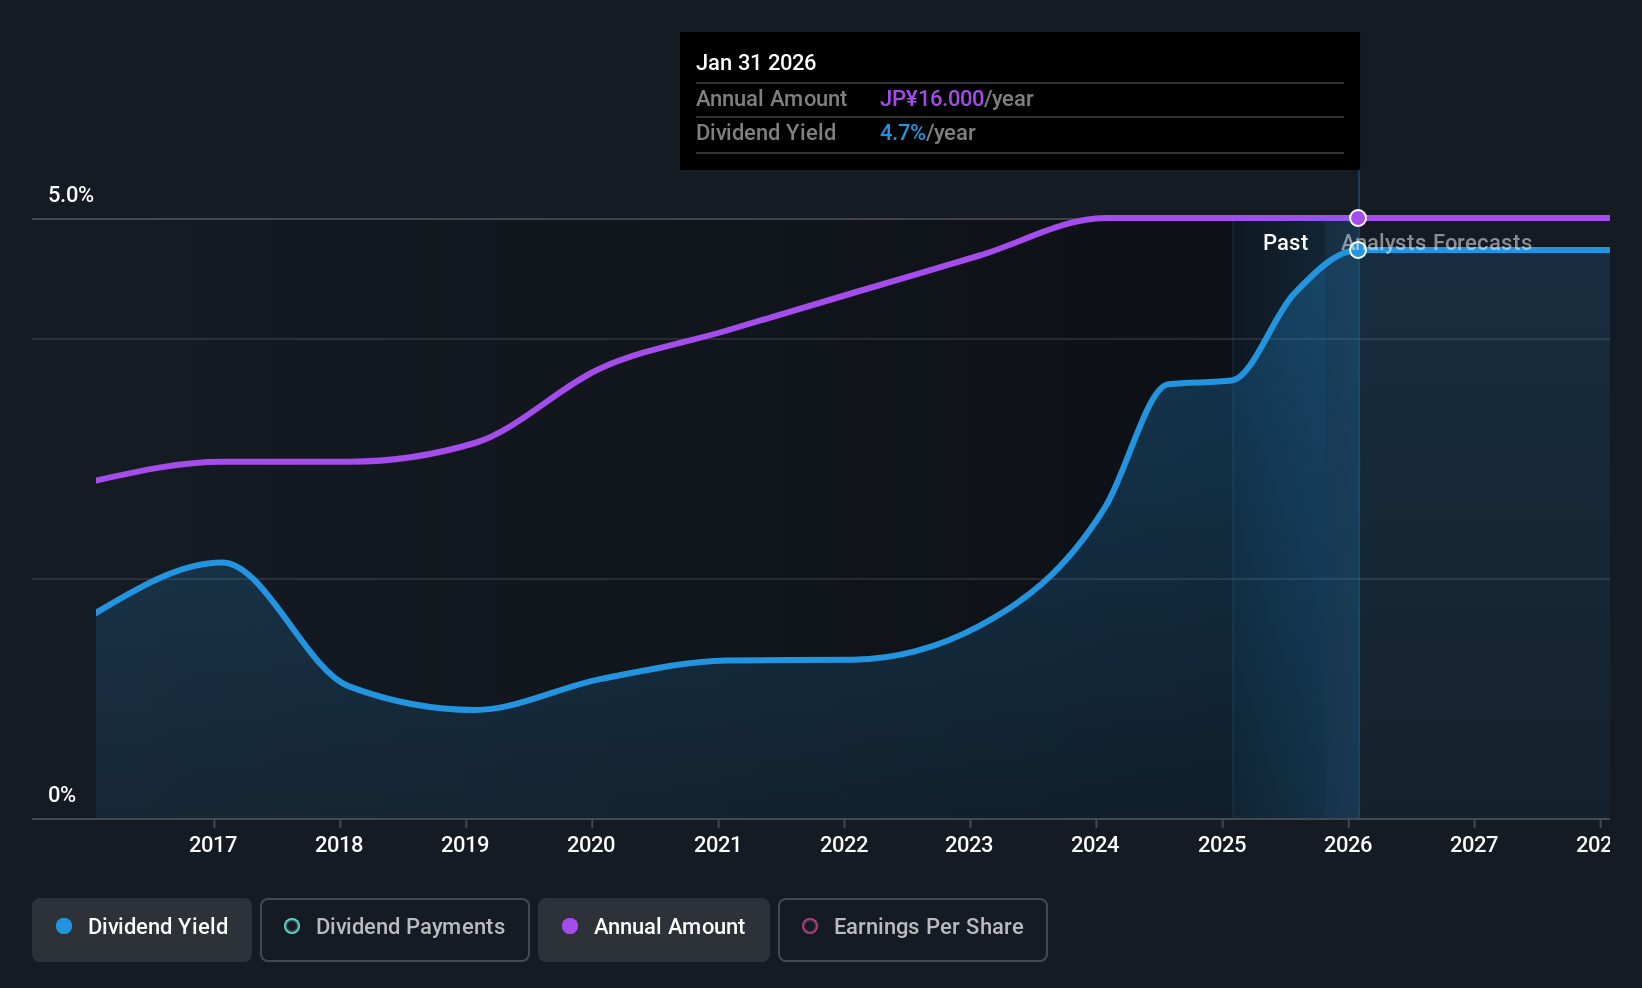Viewport: 1642px width, 988px height.
Task: Click the blue Dividend Yield legend dot
Action: click(64, 926)
